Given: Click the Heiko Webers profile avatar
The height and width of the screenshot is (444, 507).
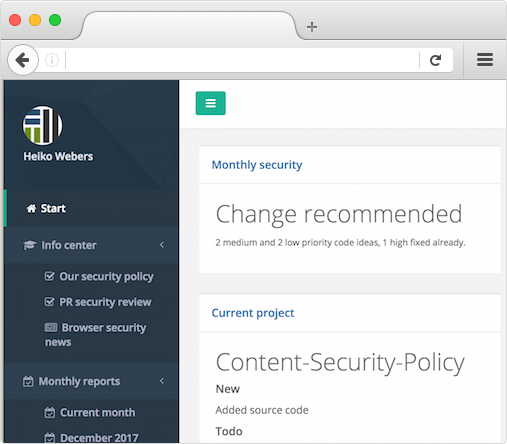Looking at the screenshot, I should pyautogui.click(x=42, y=126).
